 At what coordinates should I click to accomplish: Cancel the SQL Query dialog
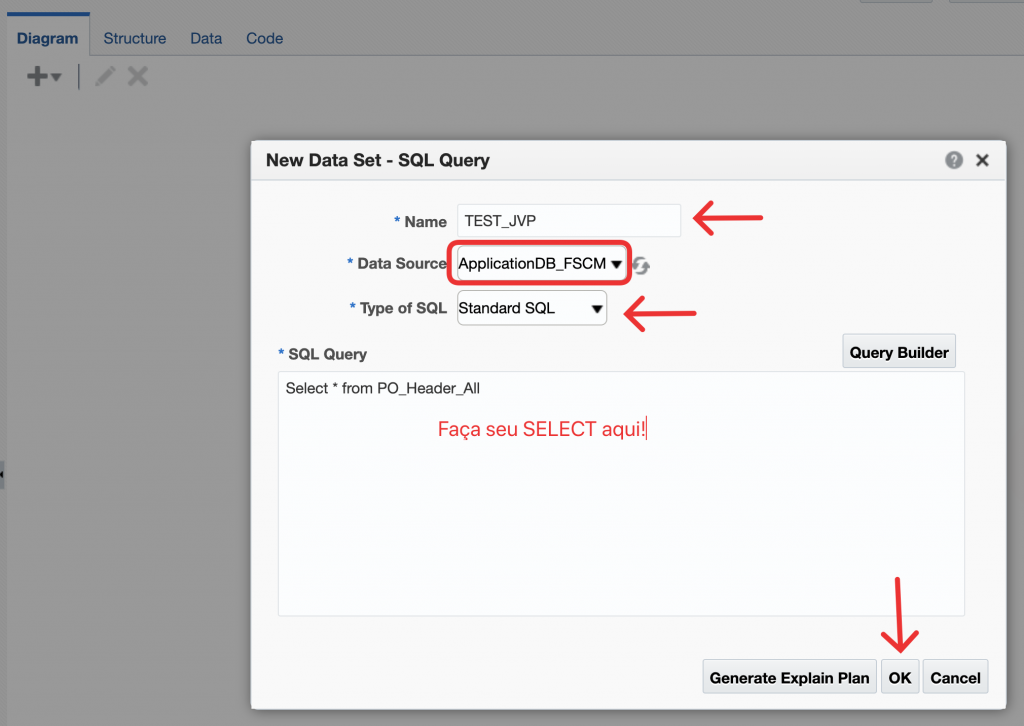(955, 677)
